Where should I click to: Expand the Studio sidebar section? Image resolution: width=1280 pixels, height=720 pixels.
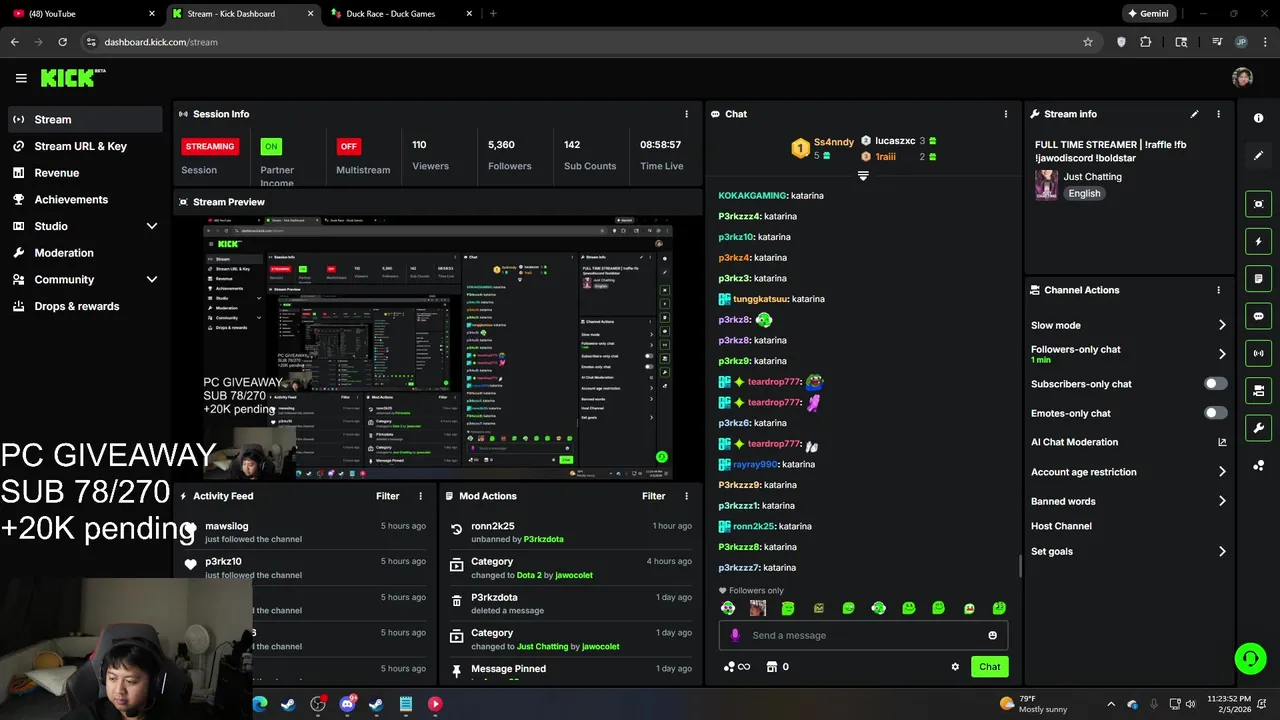click(152, 226)
